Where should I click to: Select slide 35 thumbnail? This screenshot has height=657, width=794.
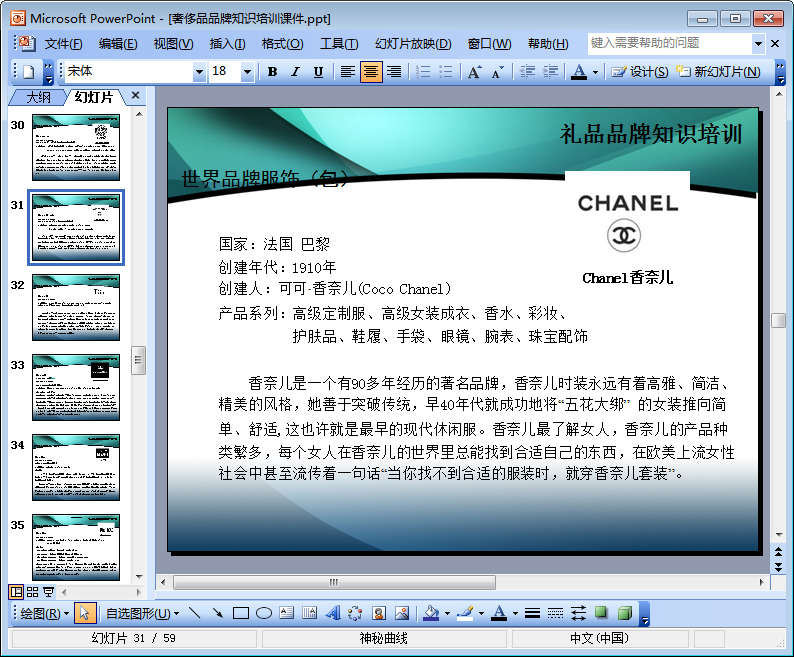point(75,548)
